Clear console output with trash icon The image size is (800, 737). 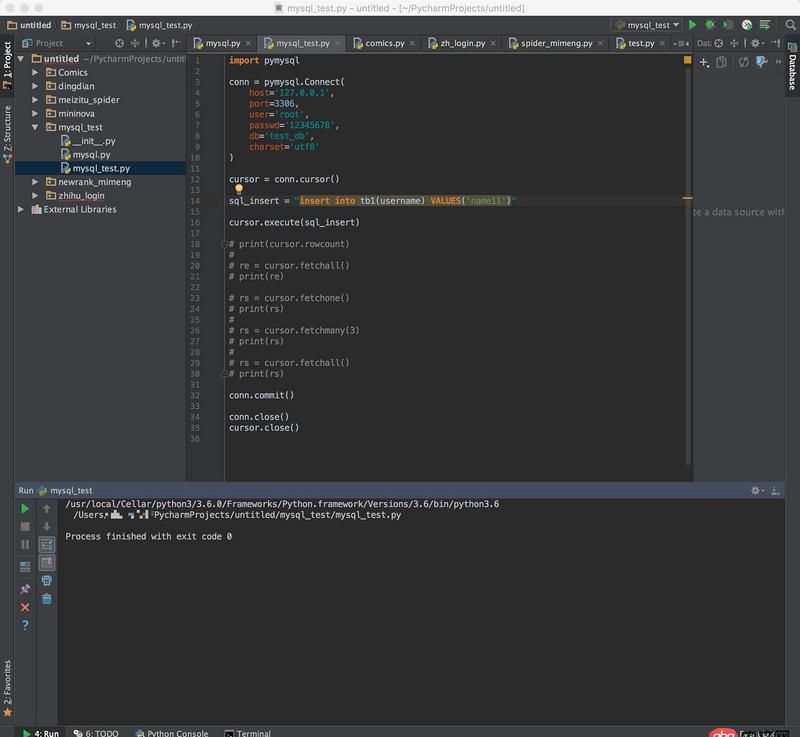click(x=46, y=599)
